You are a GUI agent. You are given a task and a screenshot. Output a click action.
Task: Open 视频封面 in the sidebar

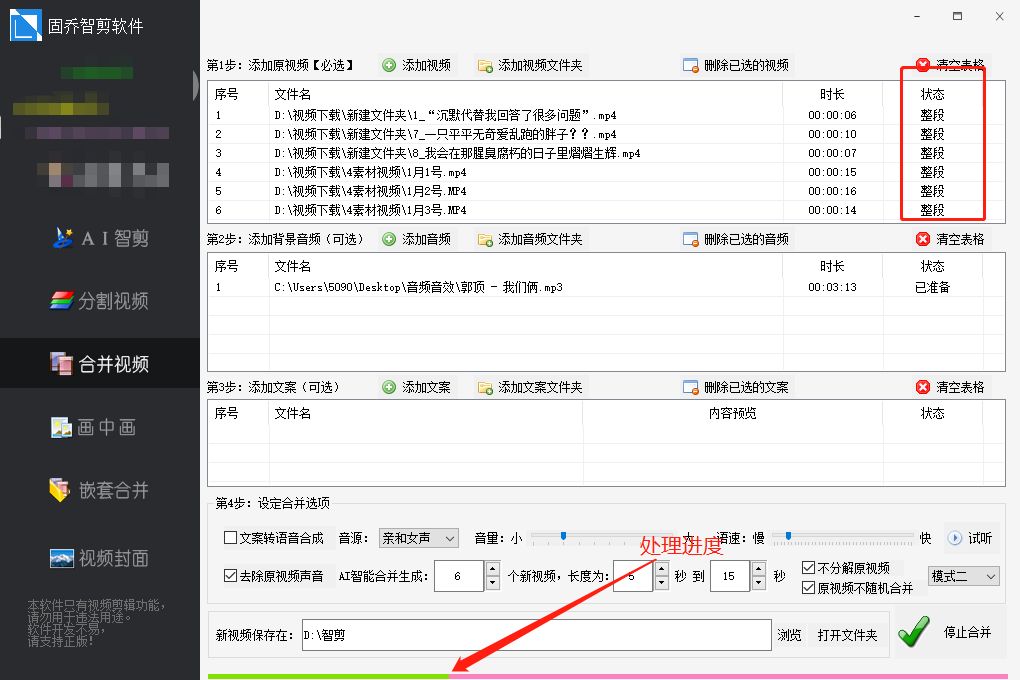(x=100, y=558)
